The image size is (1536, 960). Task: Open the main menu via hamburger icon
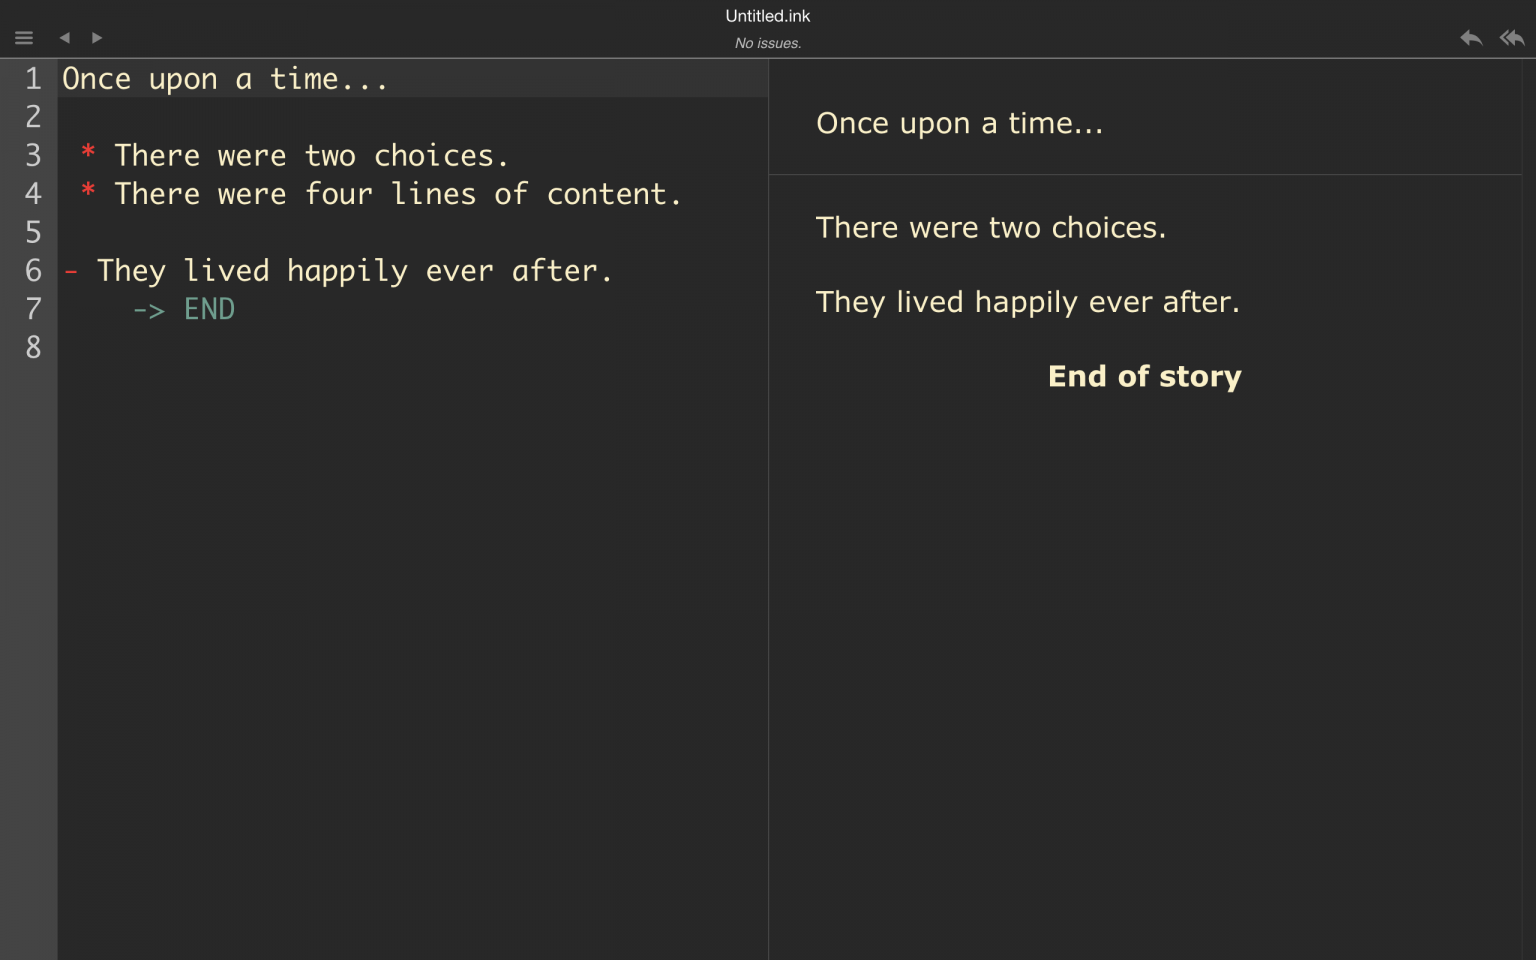23,38
